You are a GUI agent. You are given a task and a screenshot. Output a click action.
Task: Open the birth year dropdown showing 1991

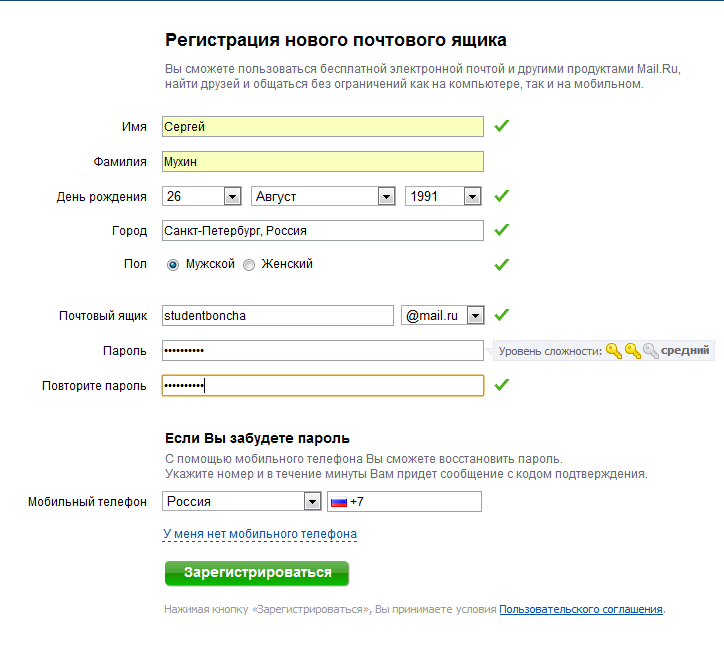pos(473,197)
